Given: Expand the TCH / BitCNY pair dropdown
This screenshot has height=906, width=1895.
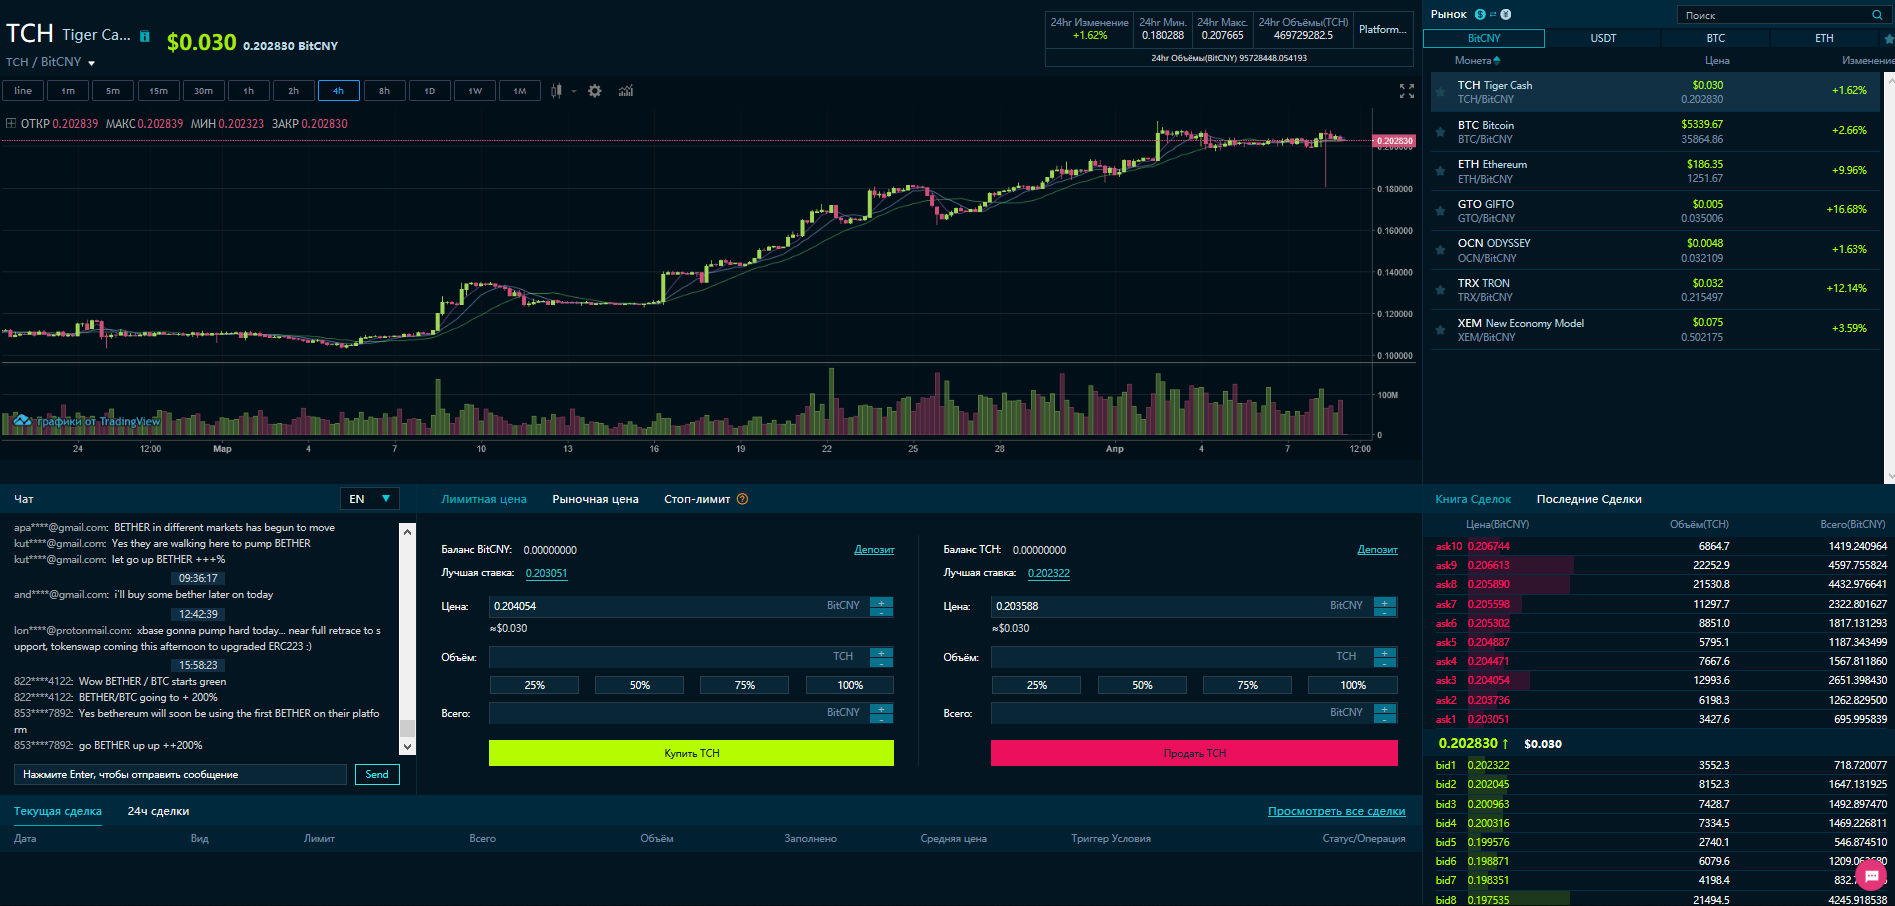Looking at the screenshot, I should coord(92,63).
